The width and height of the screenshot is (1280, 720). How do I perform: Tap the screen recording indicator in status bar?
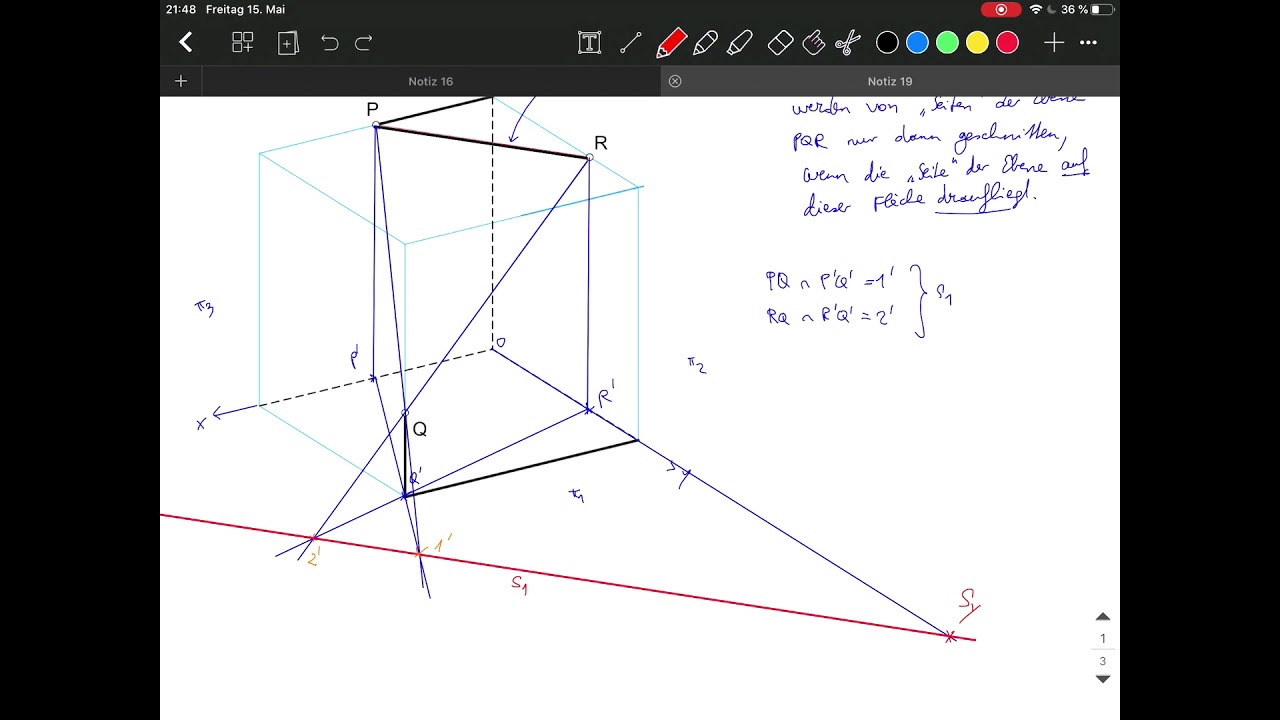point(1001,9)
